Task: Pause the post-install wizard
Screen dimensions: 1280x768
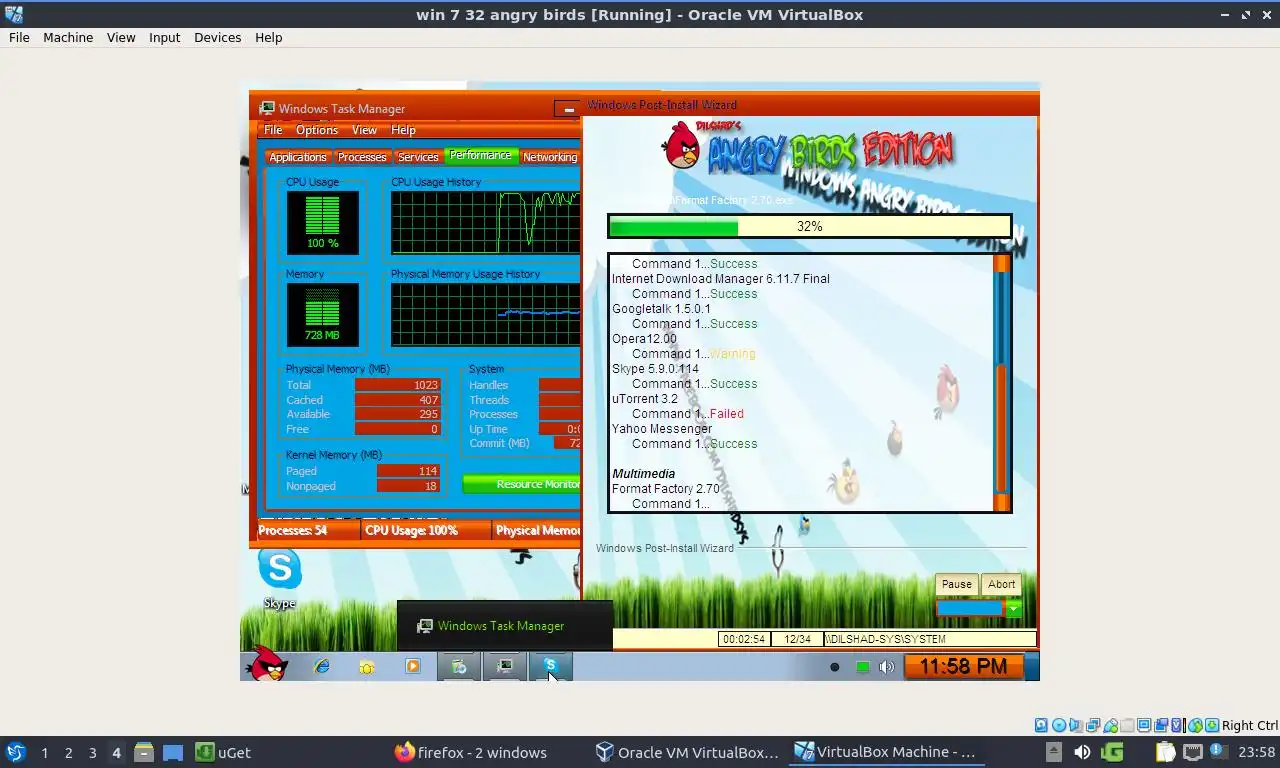Action: point(956,584)
